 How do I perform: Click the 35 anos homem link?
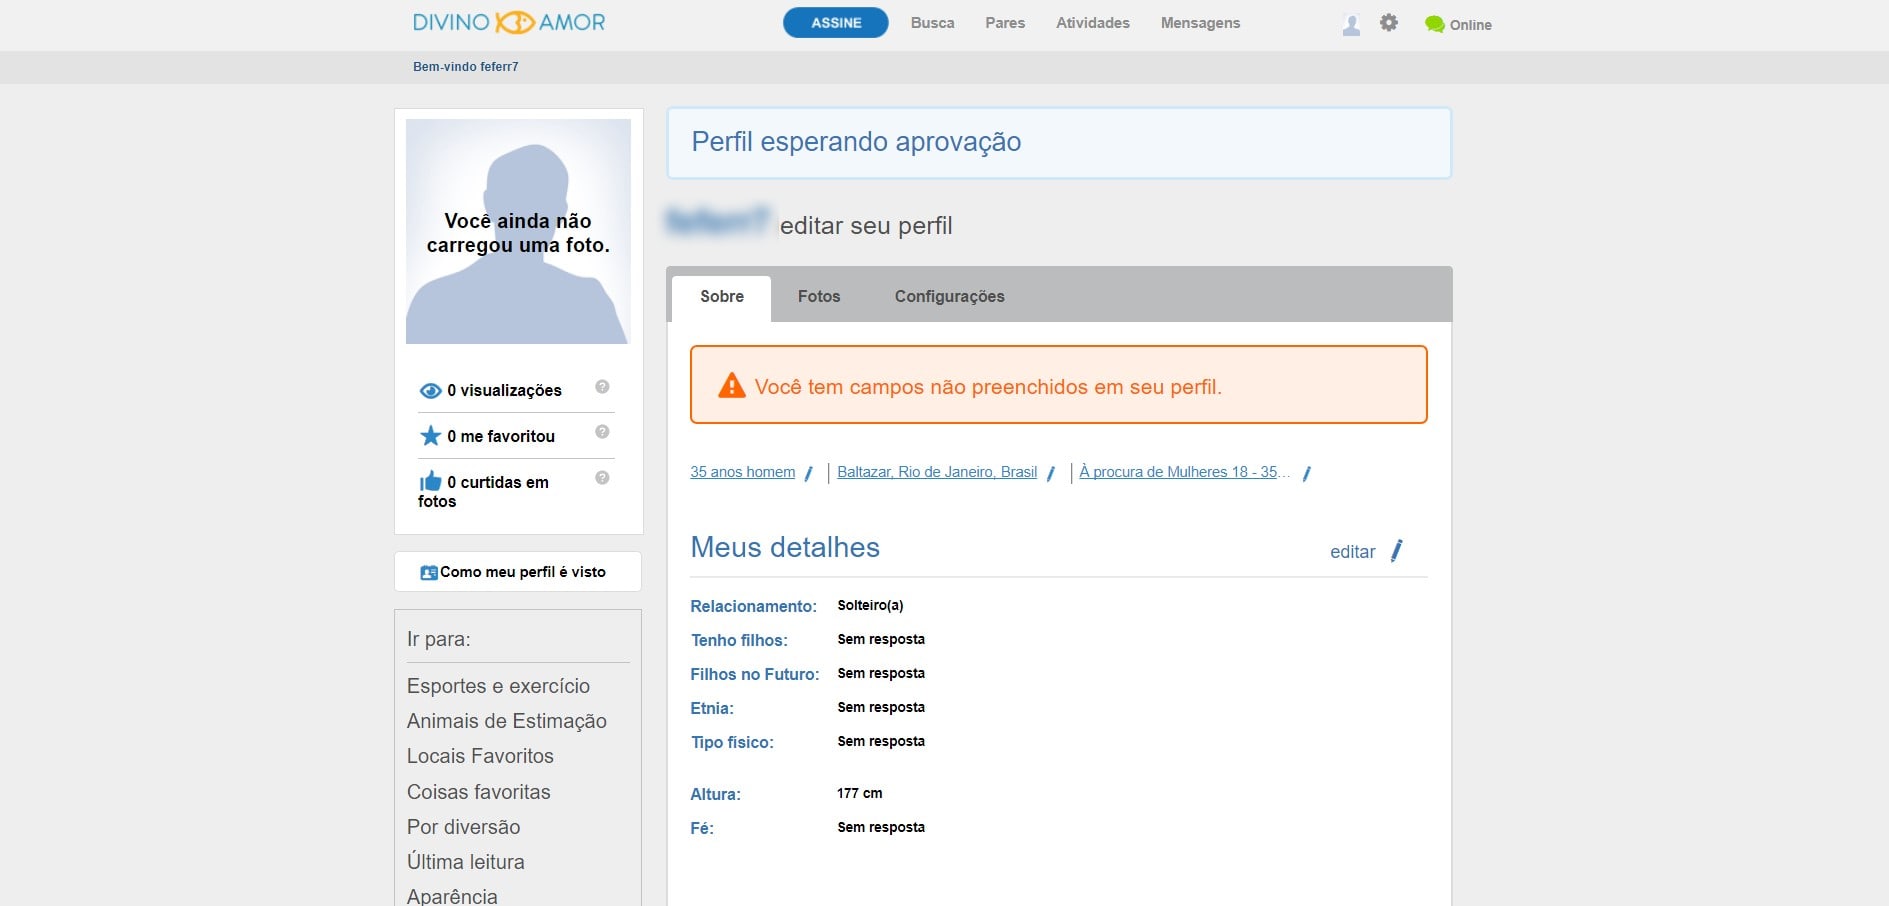[742, 472]
